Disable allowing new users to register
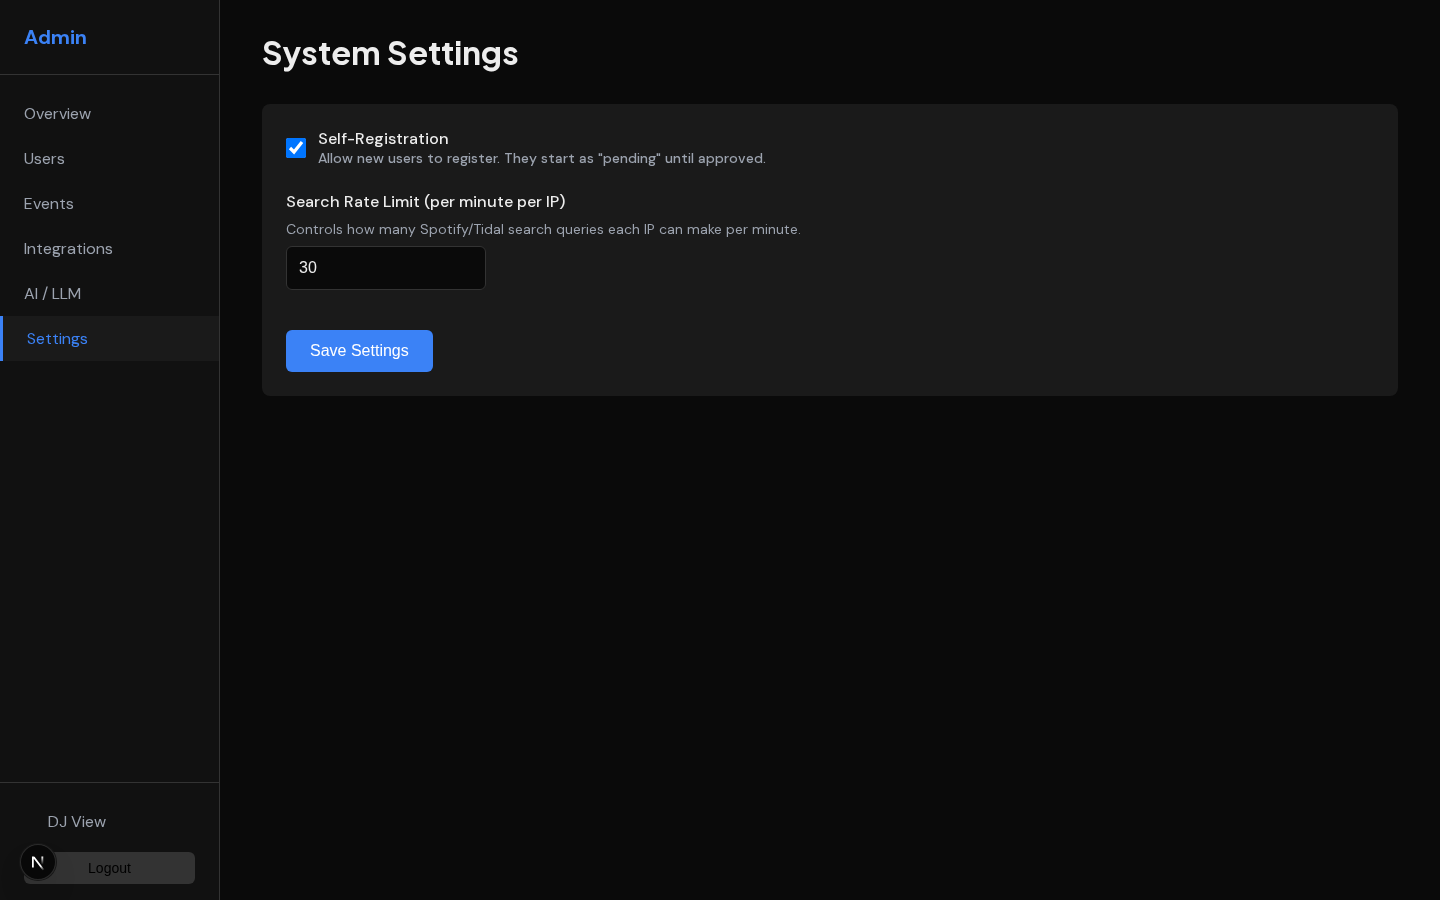This screenshot has height=900, width=1440. point(296,148)
